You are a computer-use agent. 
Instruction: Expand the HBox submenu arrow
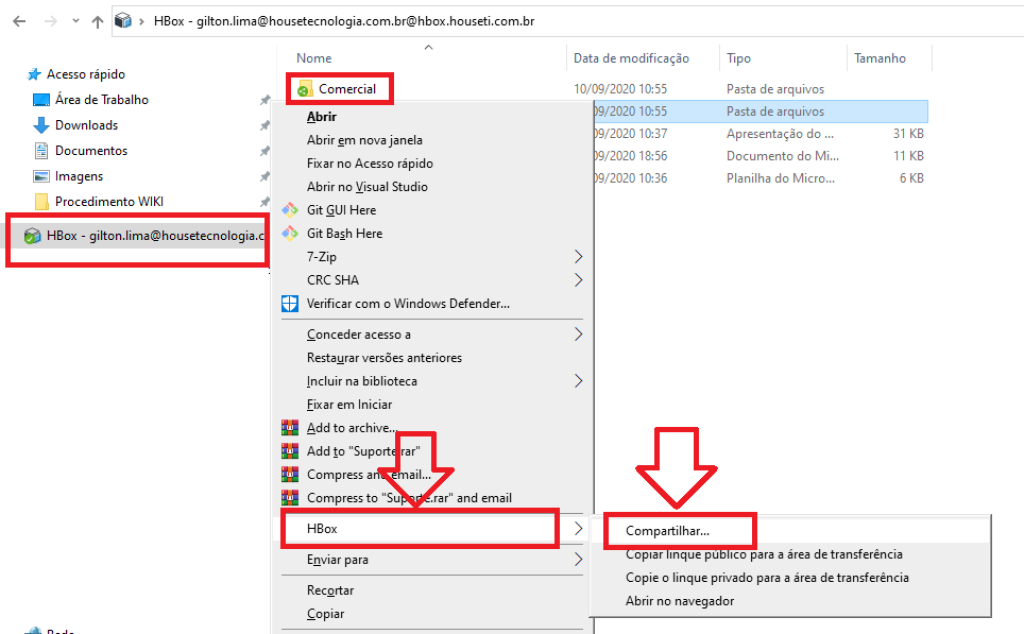(578, 529)
